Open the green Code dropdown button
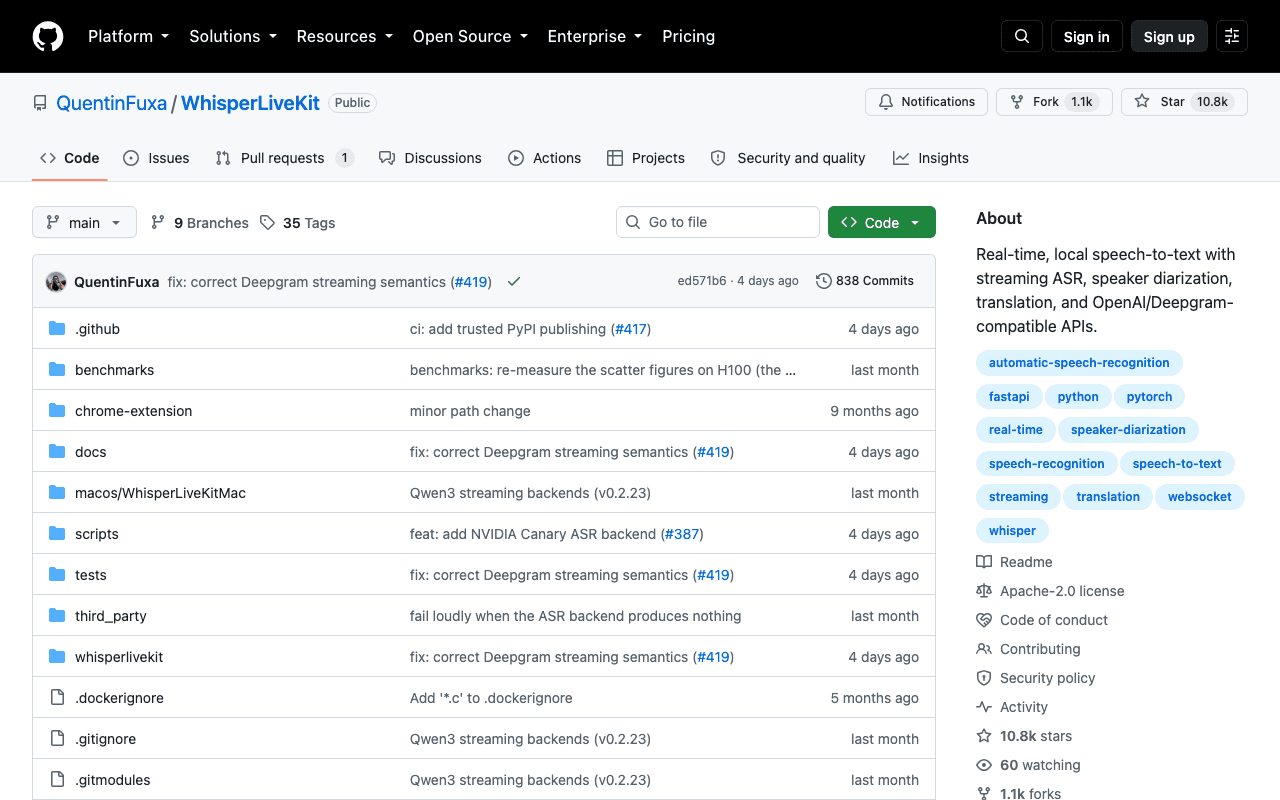The height and width of the screenshot is (800, 1280). pyautogui.click(x=882, y=222)
